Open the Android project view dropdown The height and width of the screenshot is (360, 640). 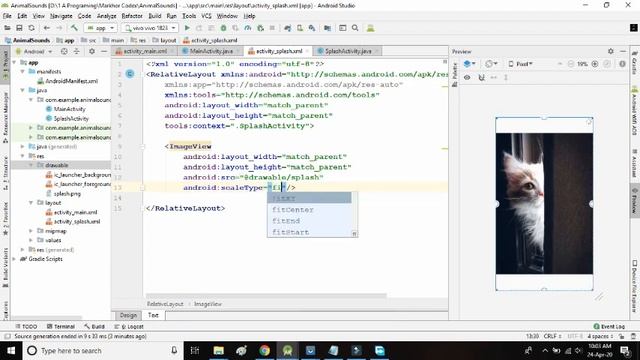34,51
